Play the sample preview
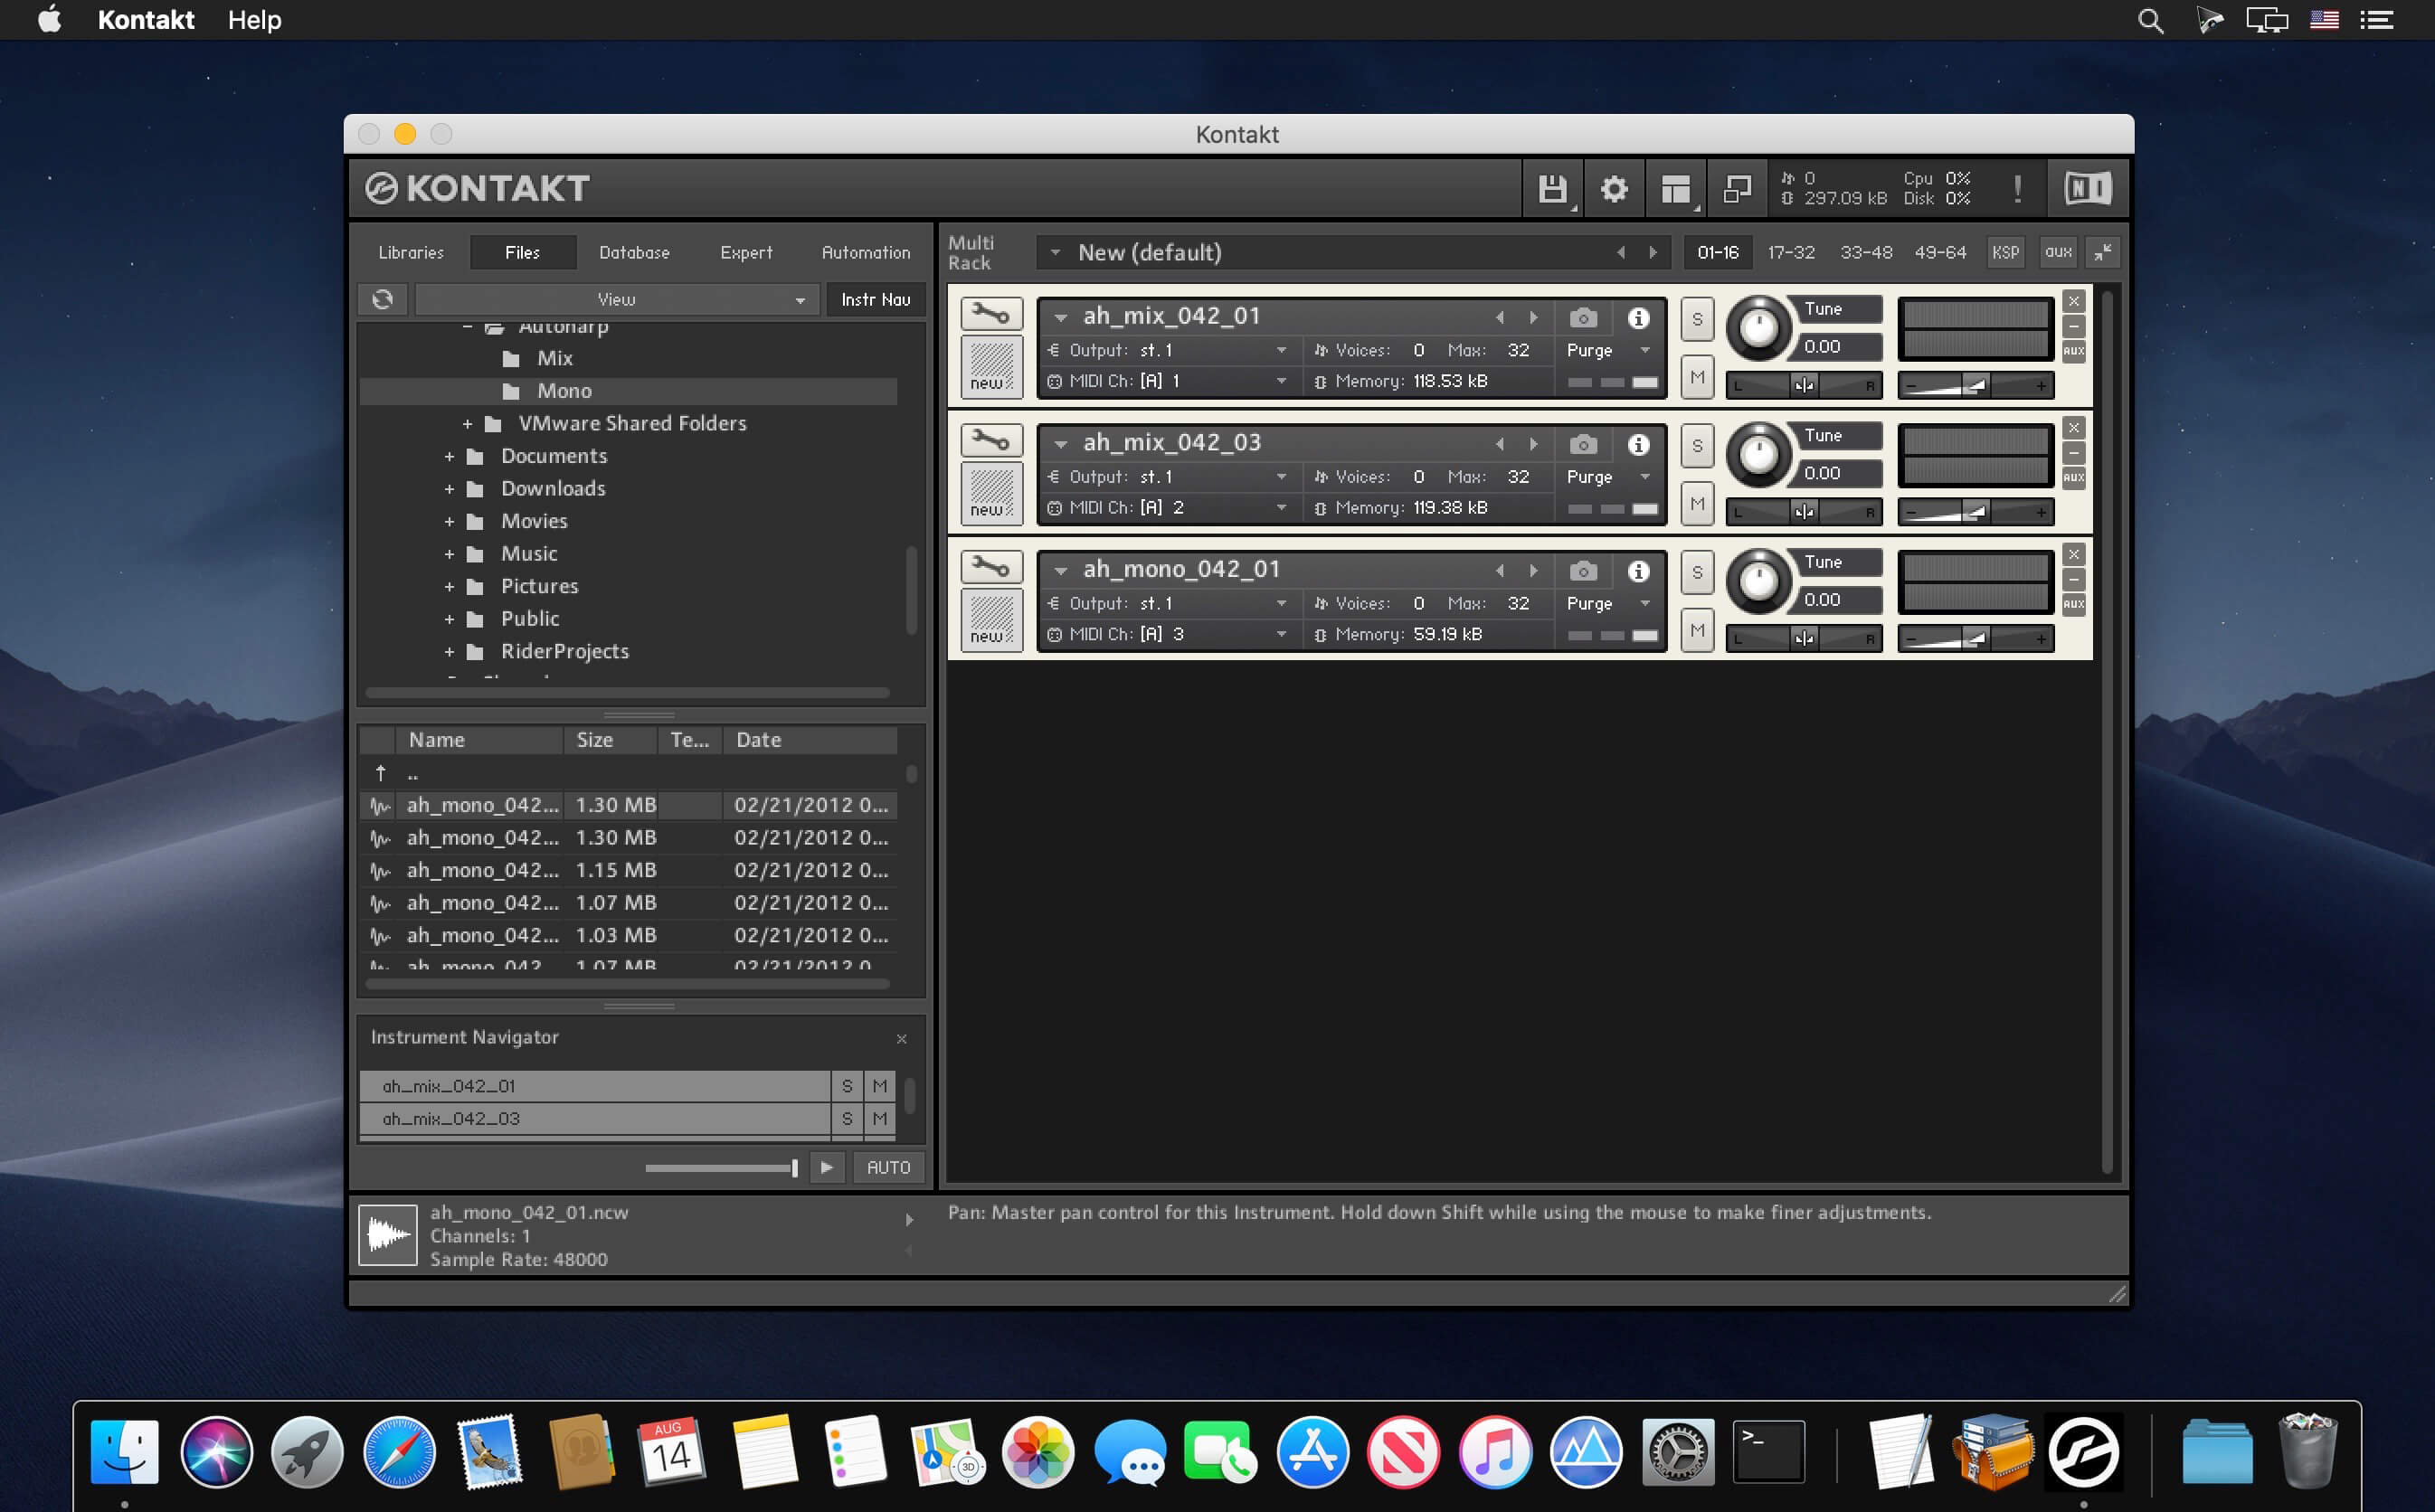The width and height of the screenshot is (2435, 1512). [x=826, y=1167]
